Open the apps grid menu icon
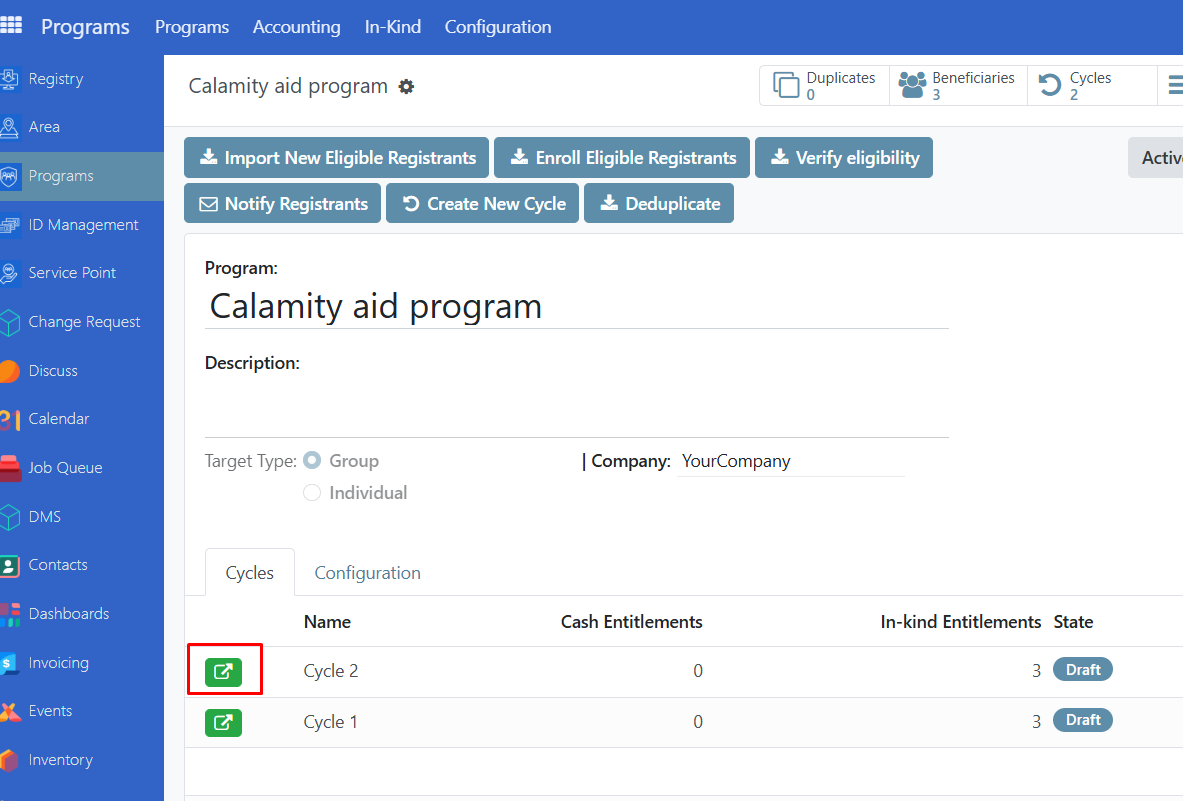Image resolution: width=1183 pixels, height=801 pixels. 11,26
